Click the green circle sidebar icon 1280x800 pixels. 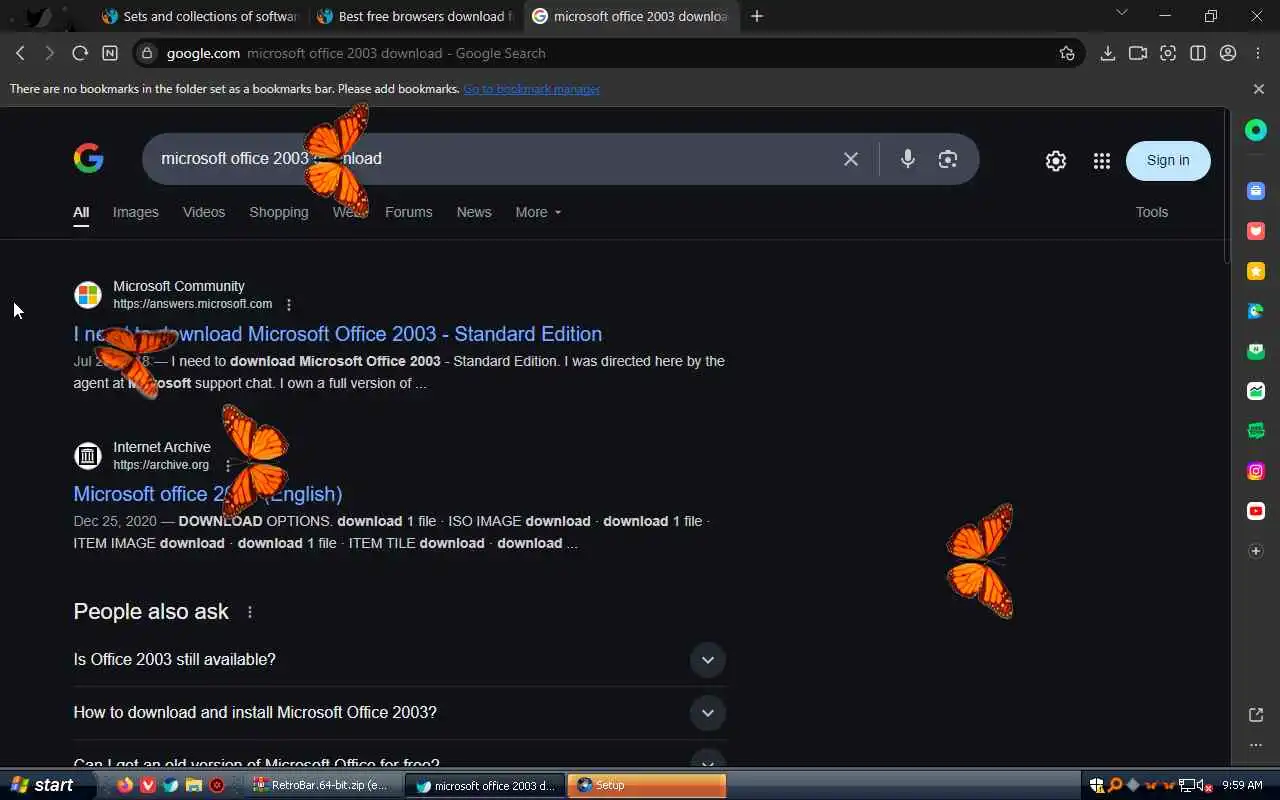point(1256,130)
